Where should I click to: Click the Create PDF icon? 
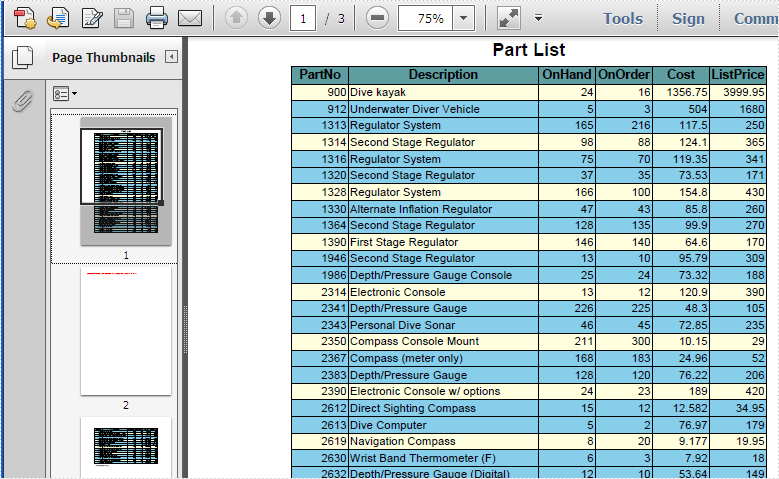[25, 18]
